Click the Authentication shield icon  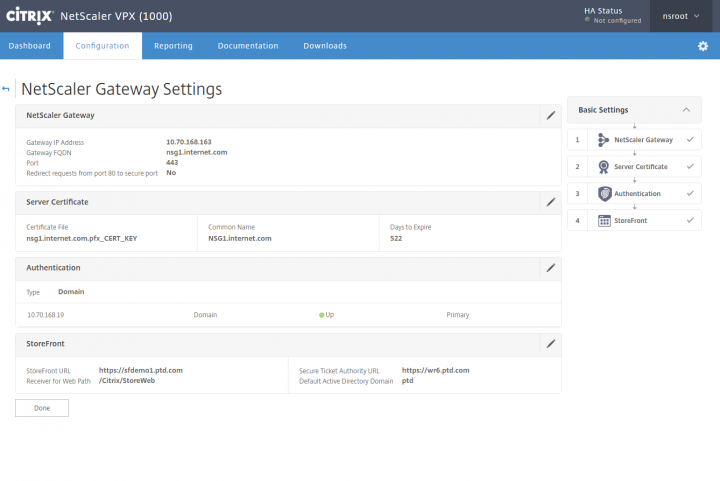coord(604,194)
